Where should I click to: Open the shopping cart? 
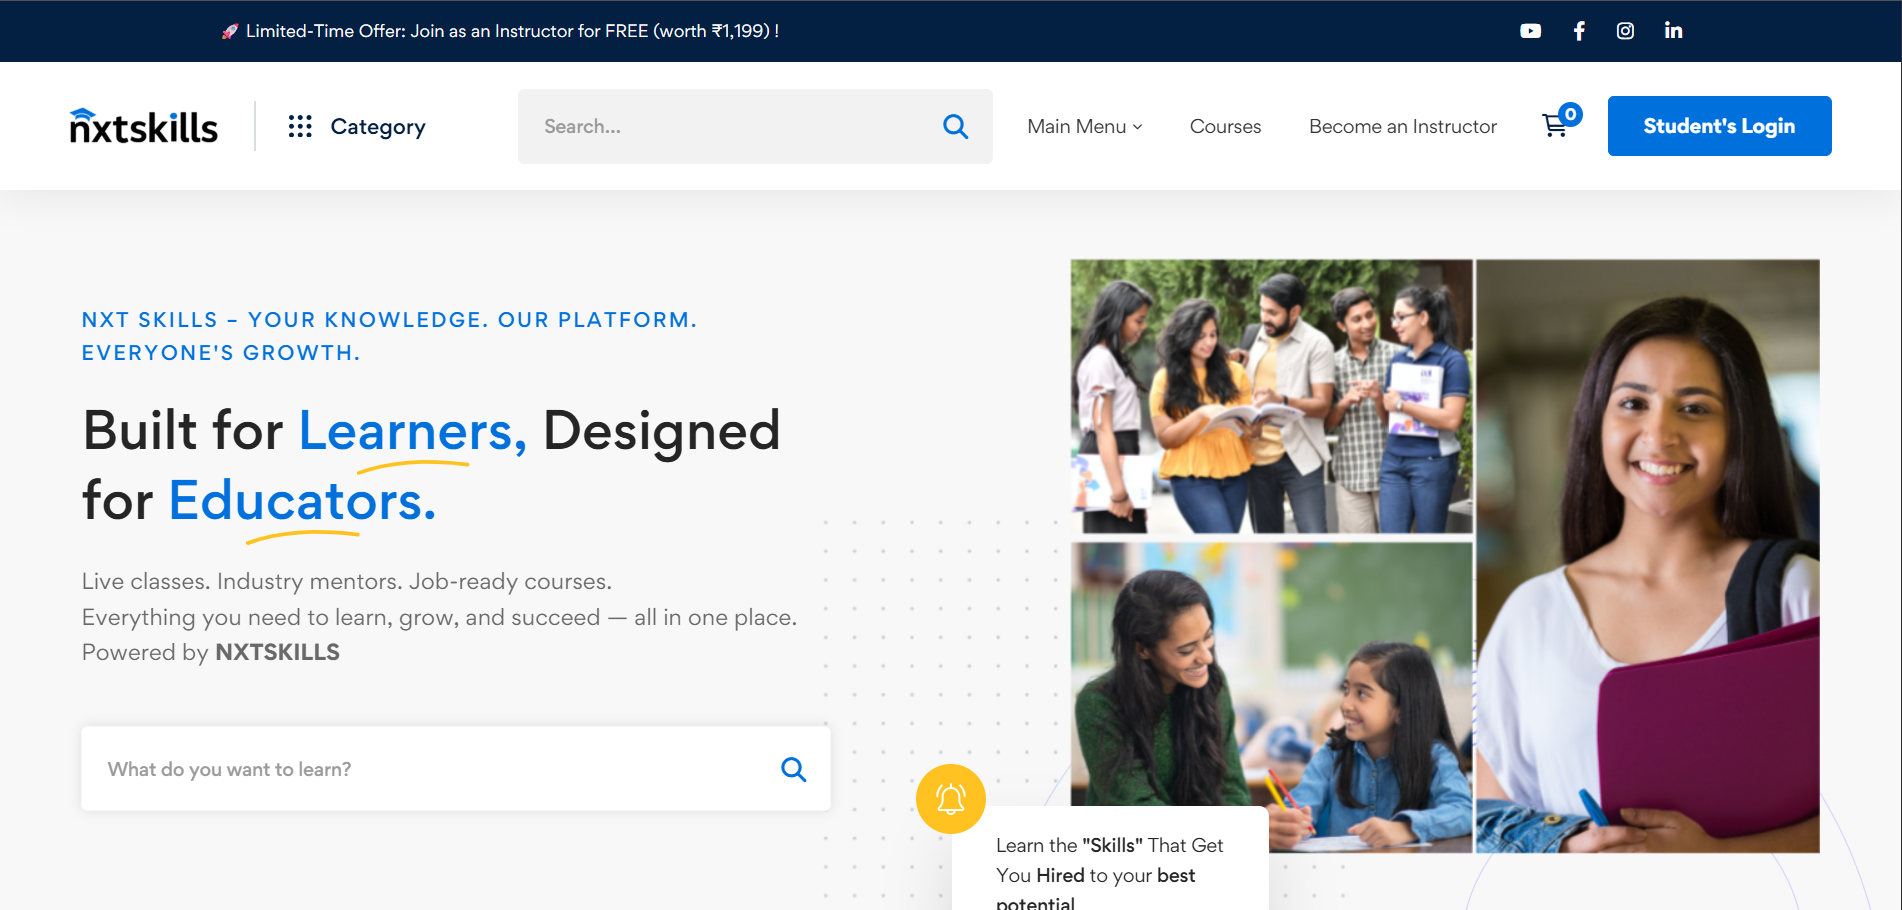pos(1555,126)
